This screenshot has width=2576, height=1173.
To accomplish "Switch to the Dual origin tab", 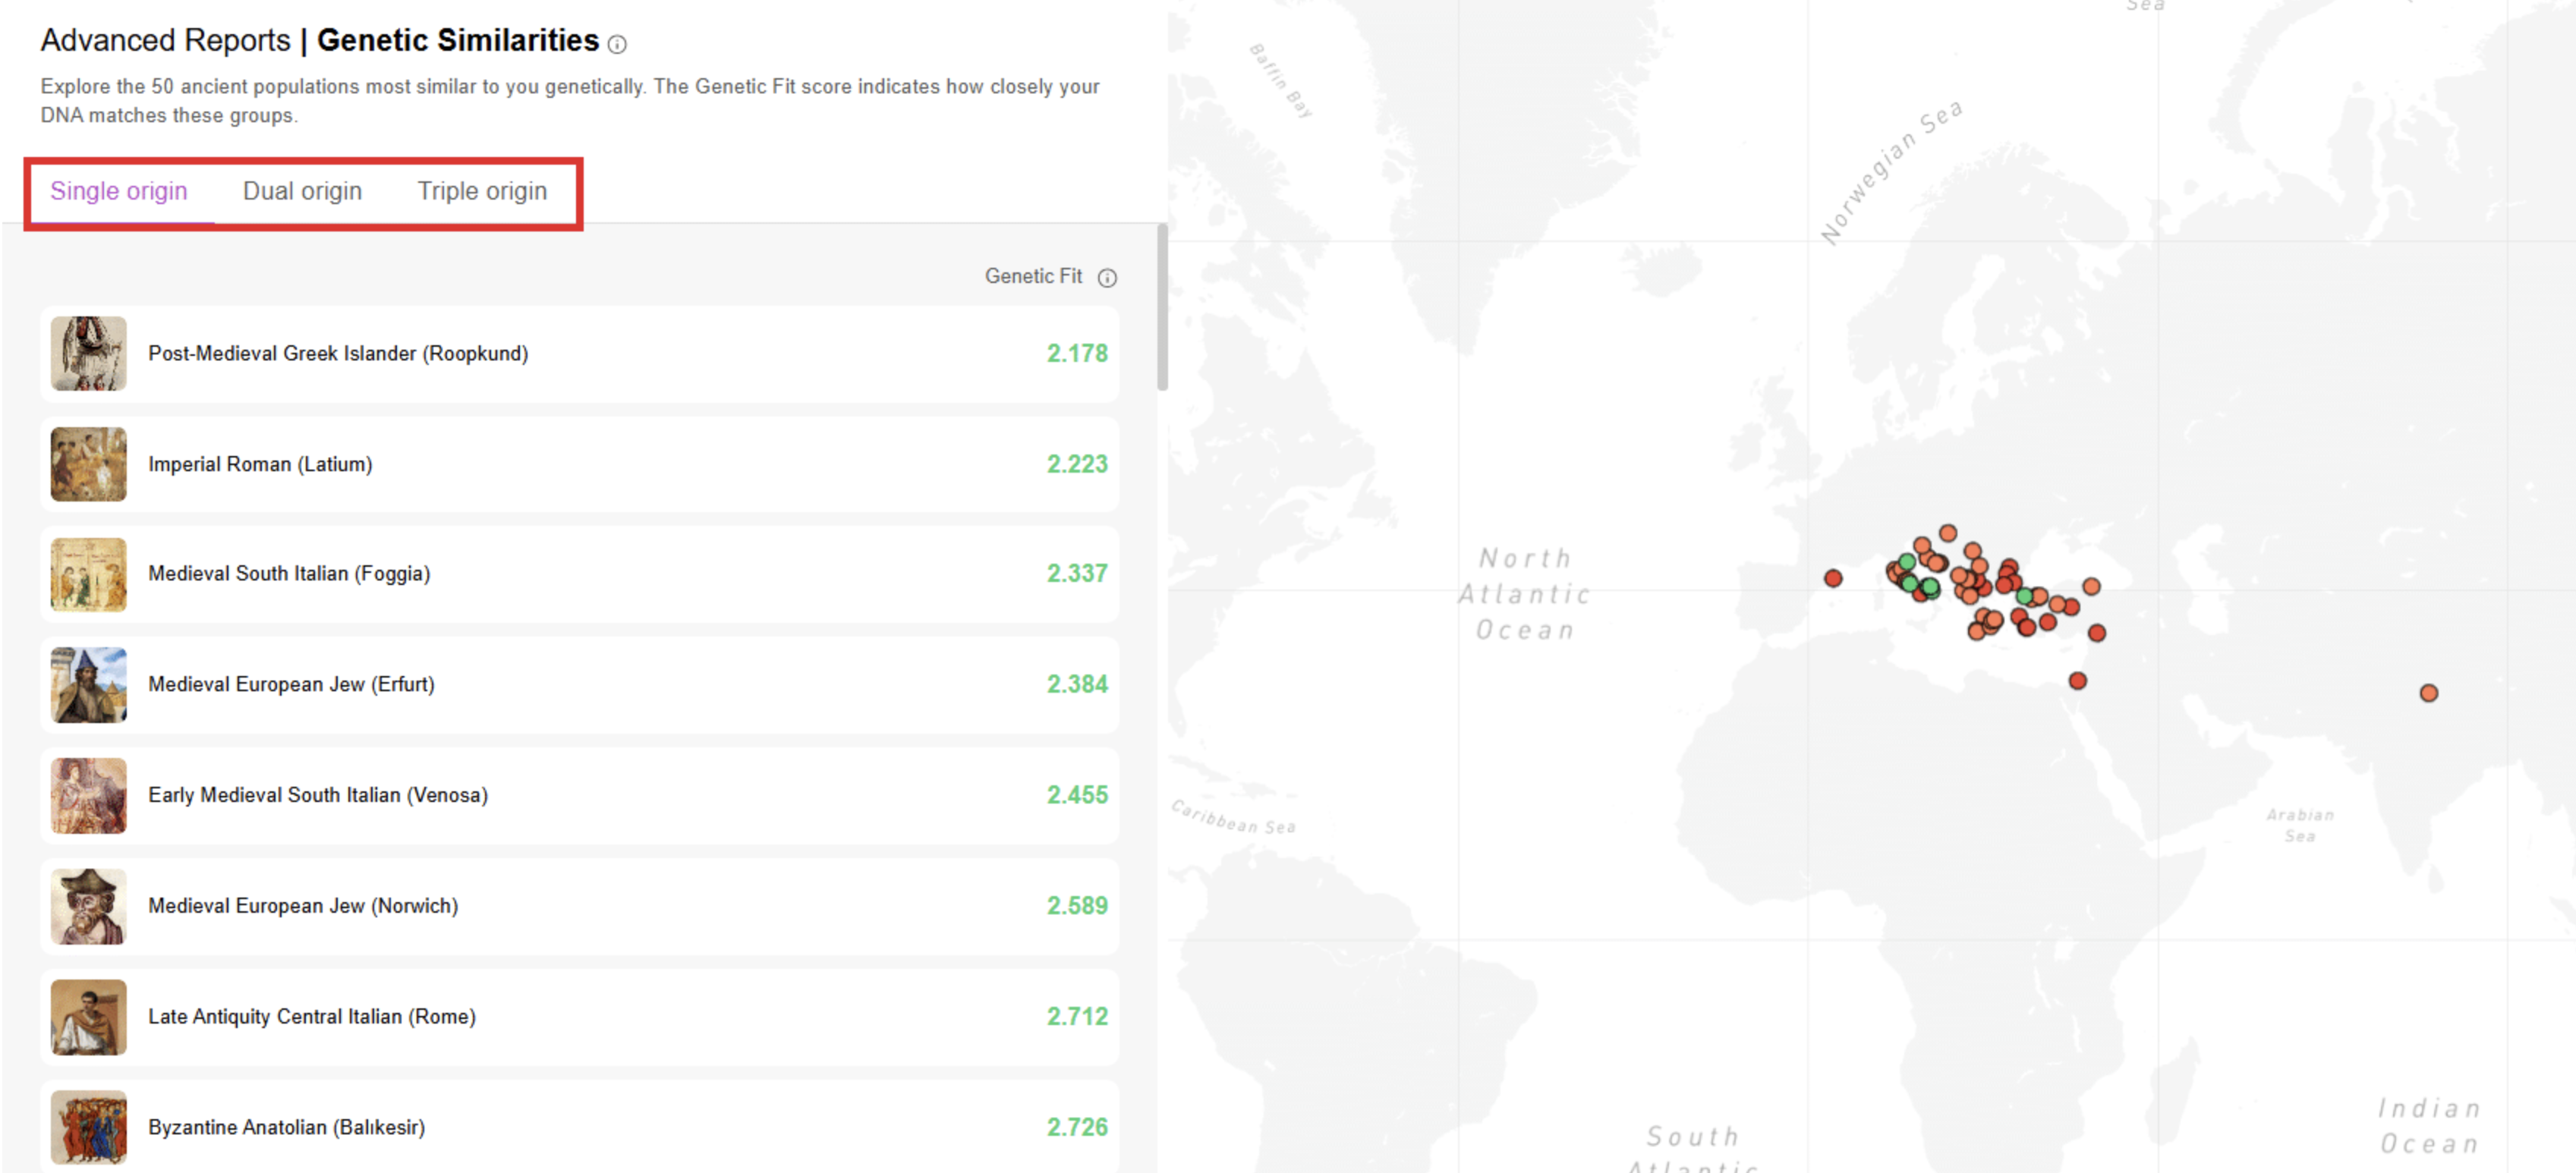I will pos(302,191).
